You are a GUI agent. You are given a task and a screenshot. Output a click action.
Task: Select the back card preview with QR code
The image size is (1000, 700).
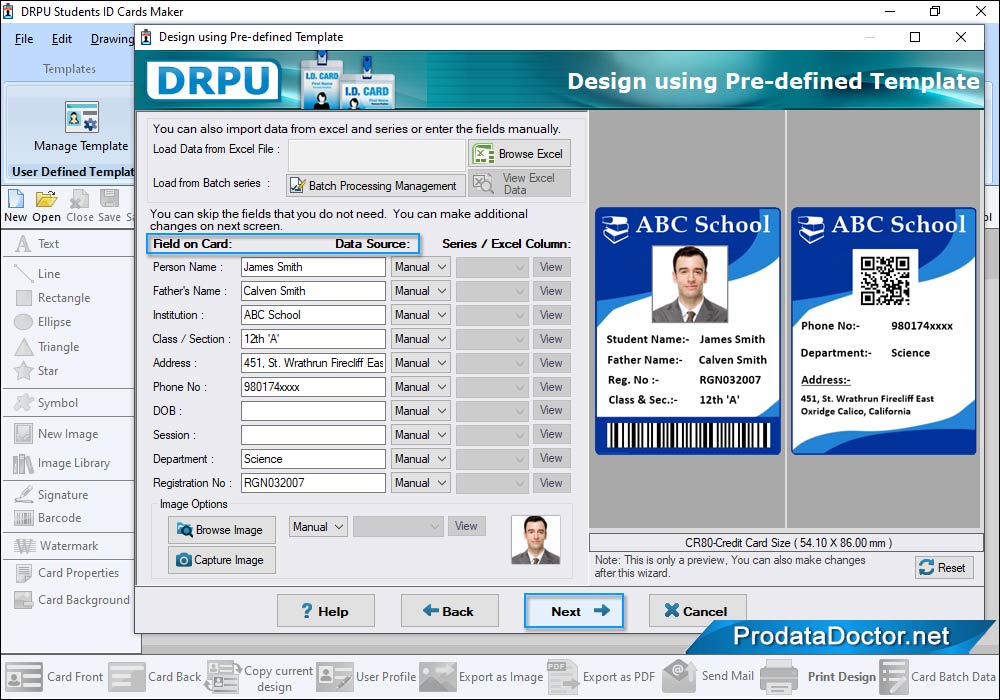pyautogui.click(x=883, y=331)
